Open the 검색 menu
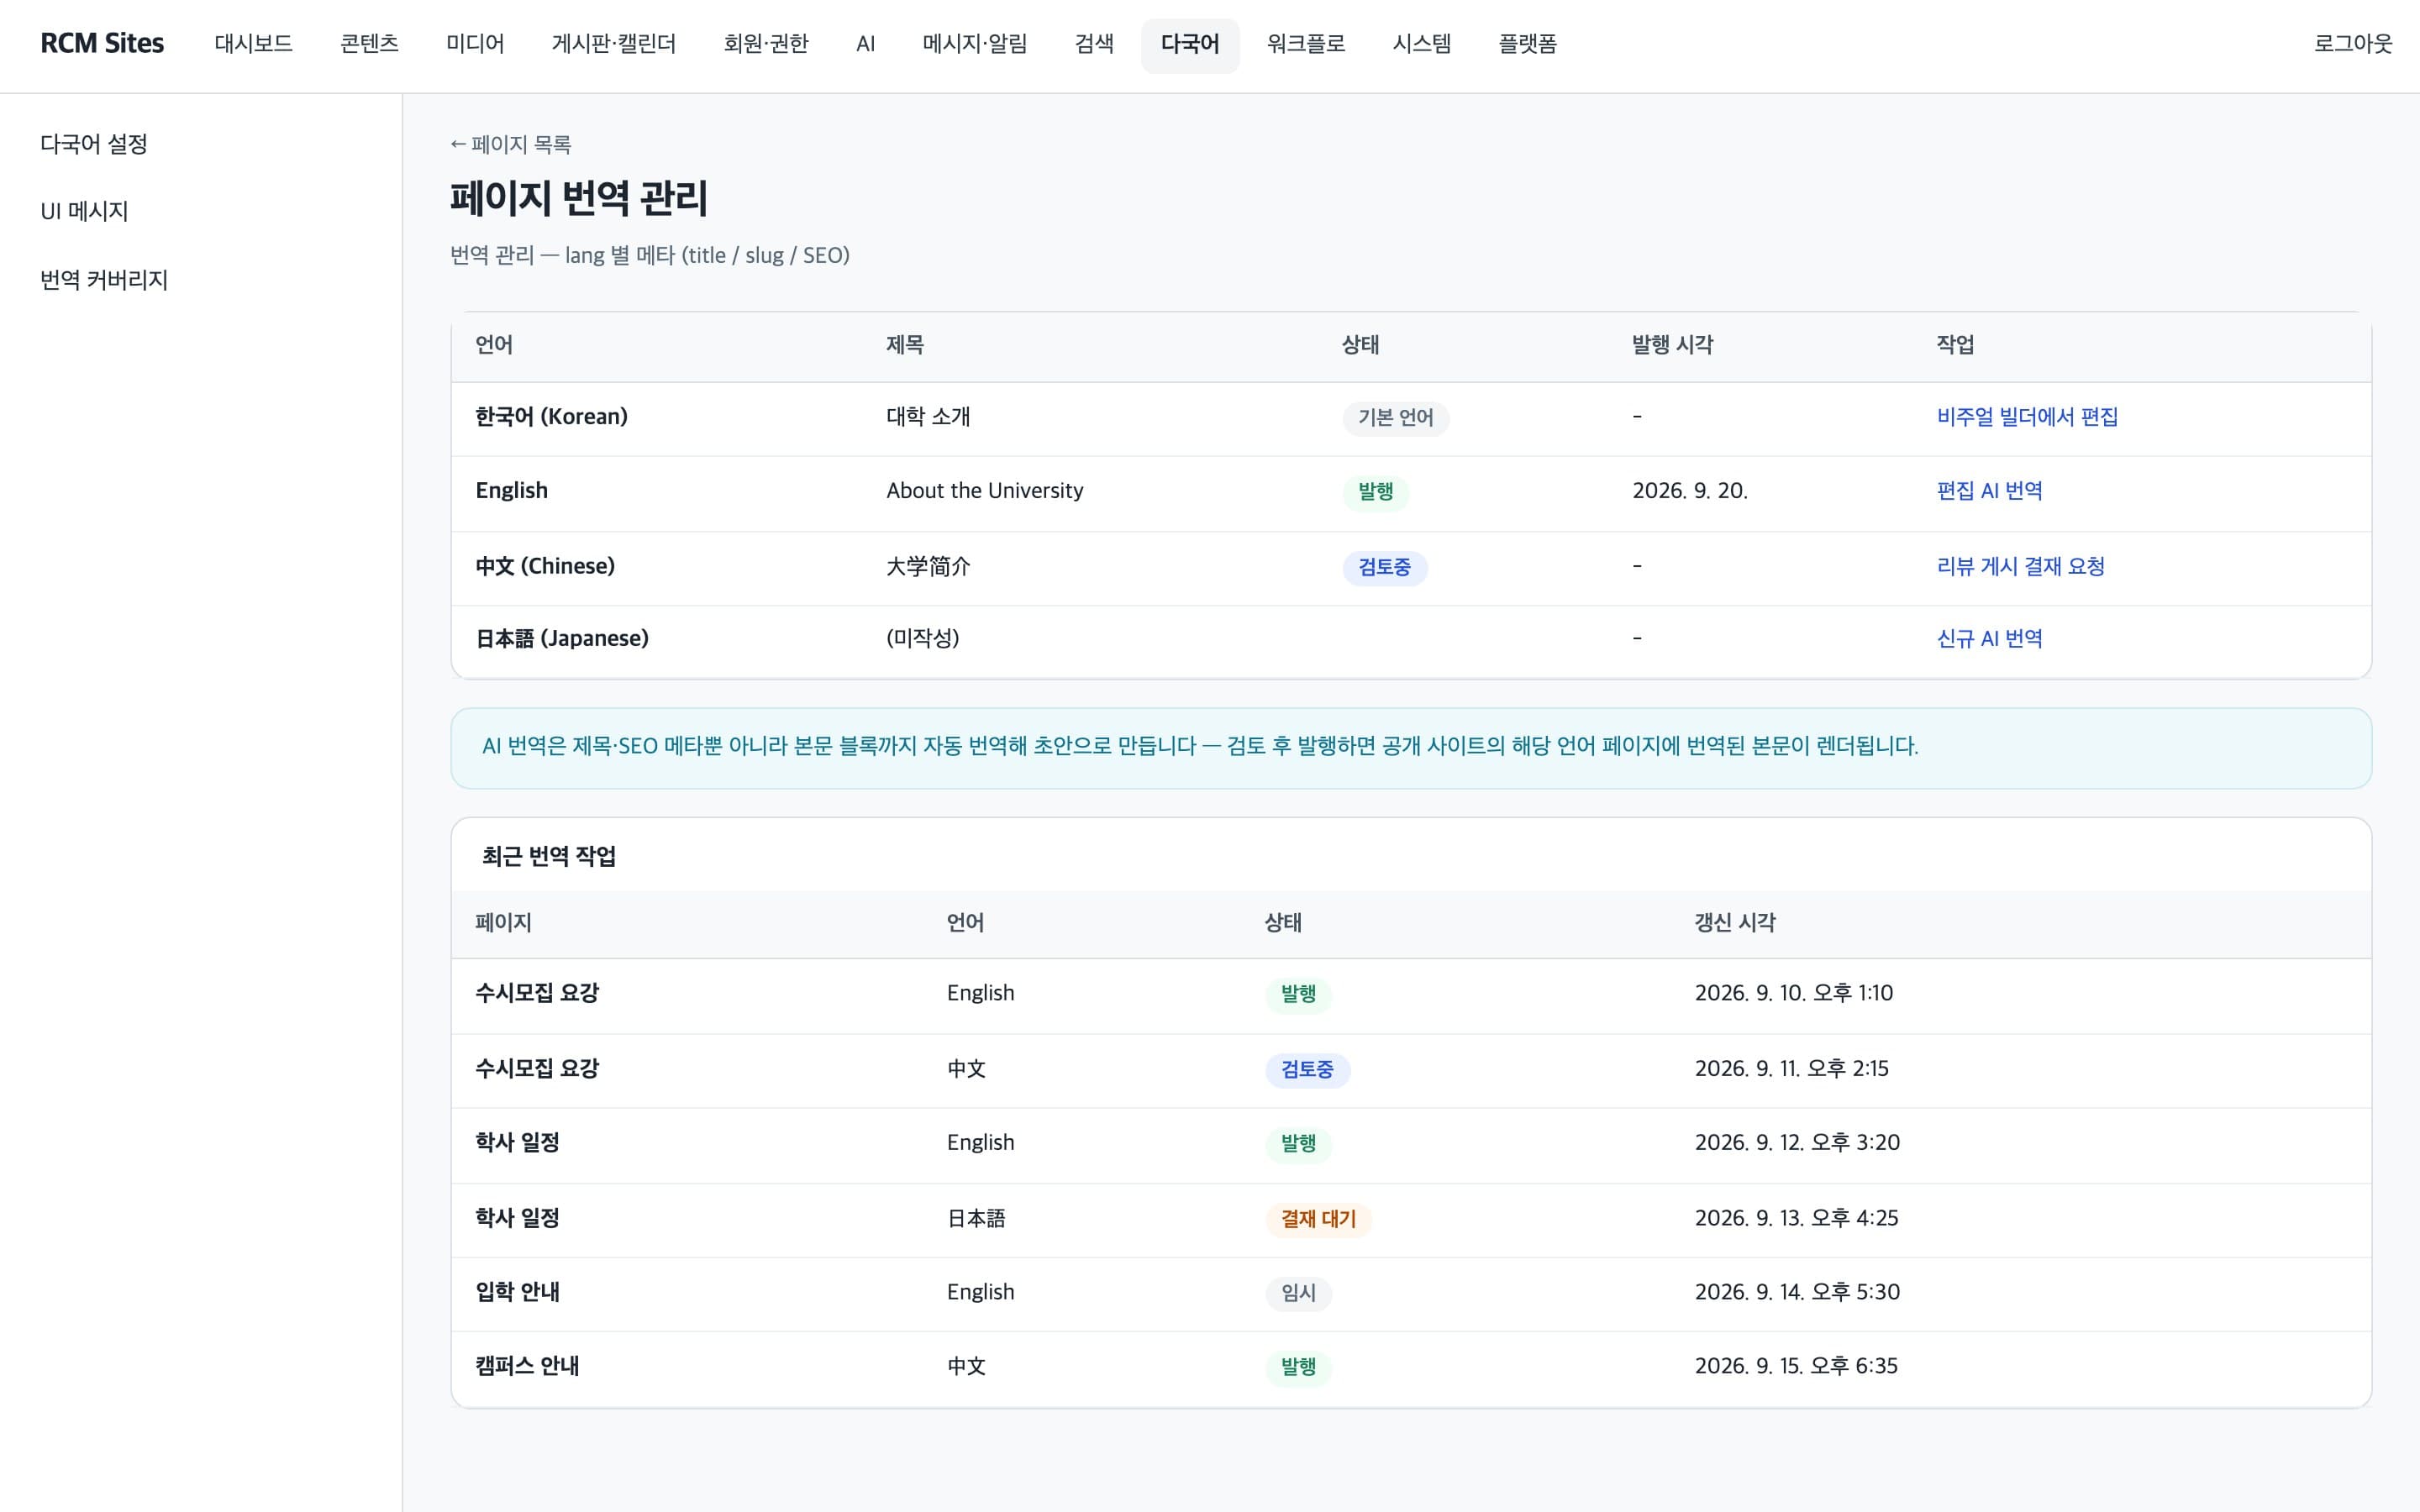The width and height of the screenshot is (2420, 1512). pyautogui.click(x=1094, y=44)
